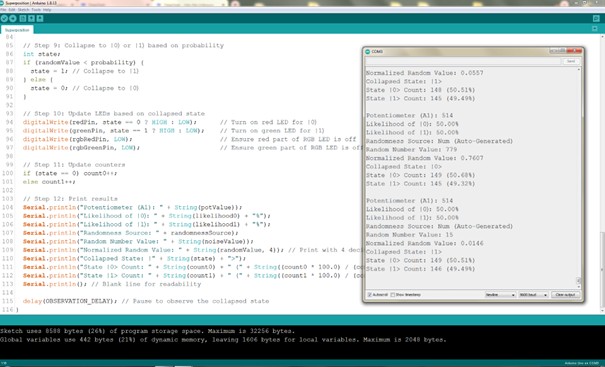
Task: Click 'State |0> Count: 148 (50.51%)' output
Action: [x=421, y=90]
